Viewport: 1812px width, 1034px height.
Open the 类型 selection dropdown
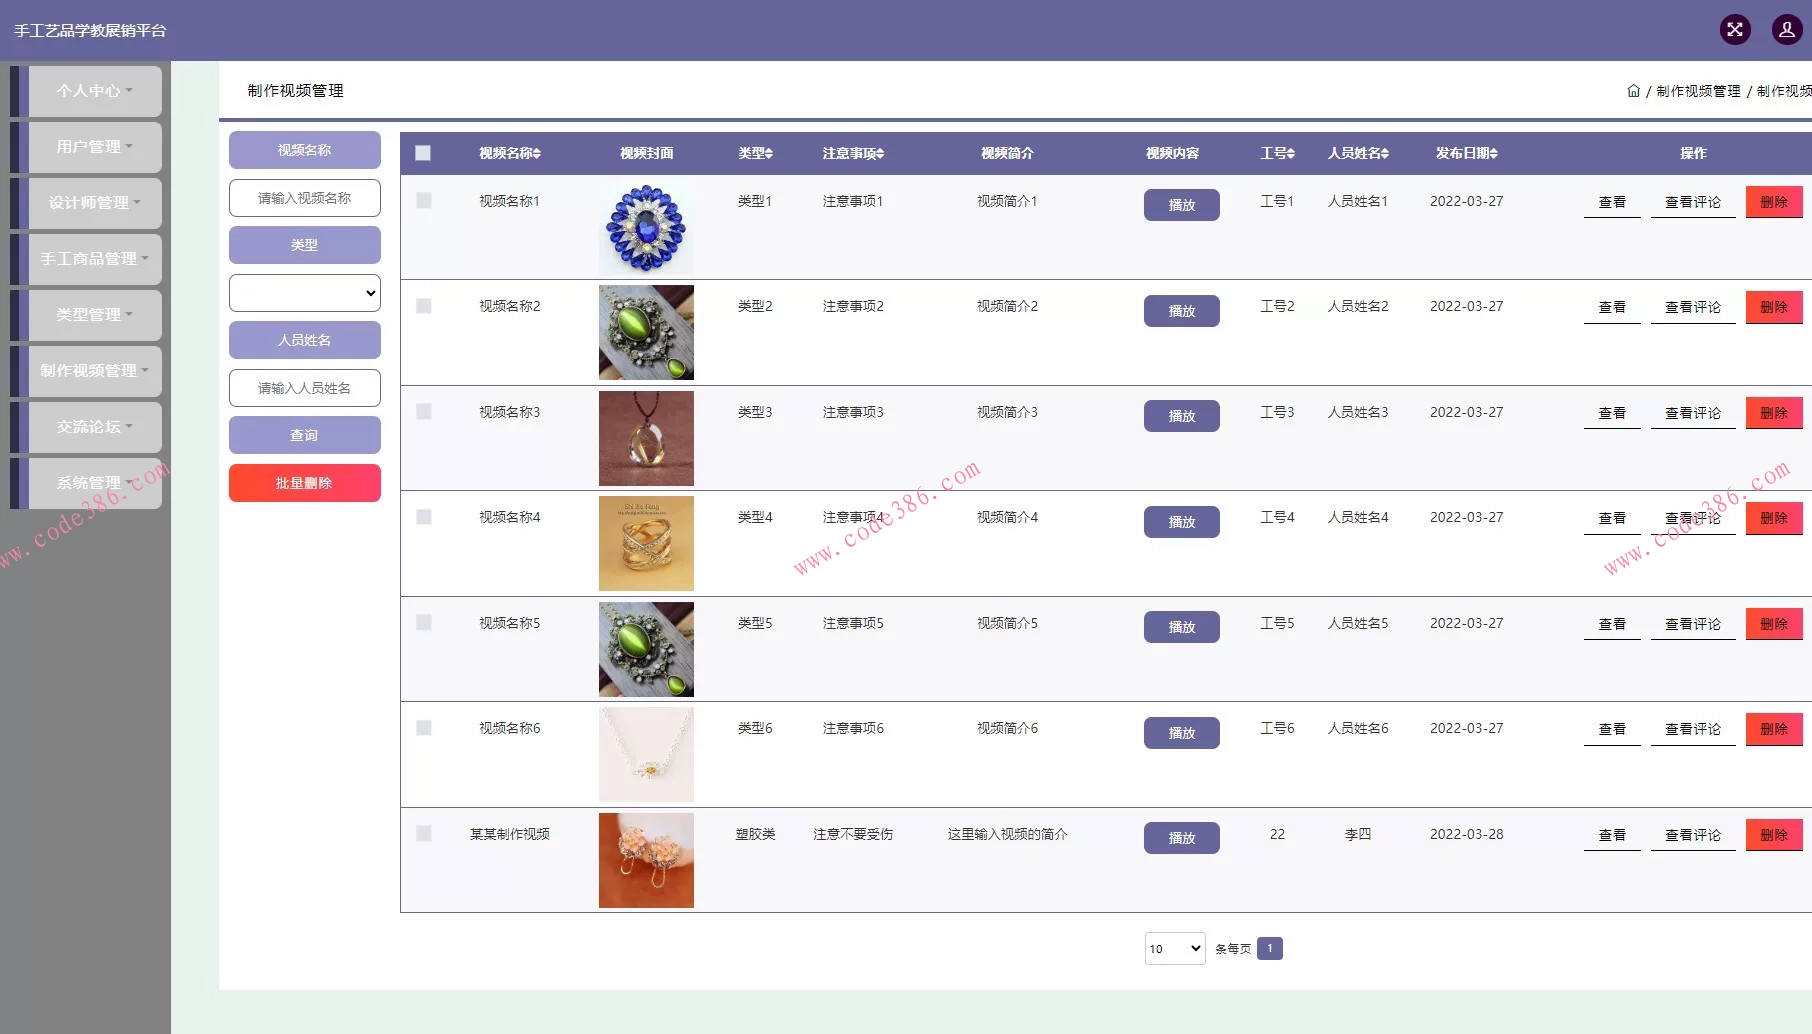pyautogui.click(x=304, y=292)
